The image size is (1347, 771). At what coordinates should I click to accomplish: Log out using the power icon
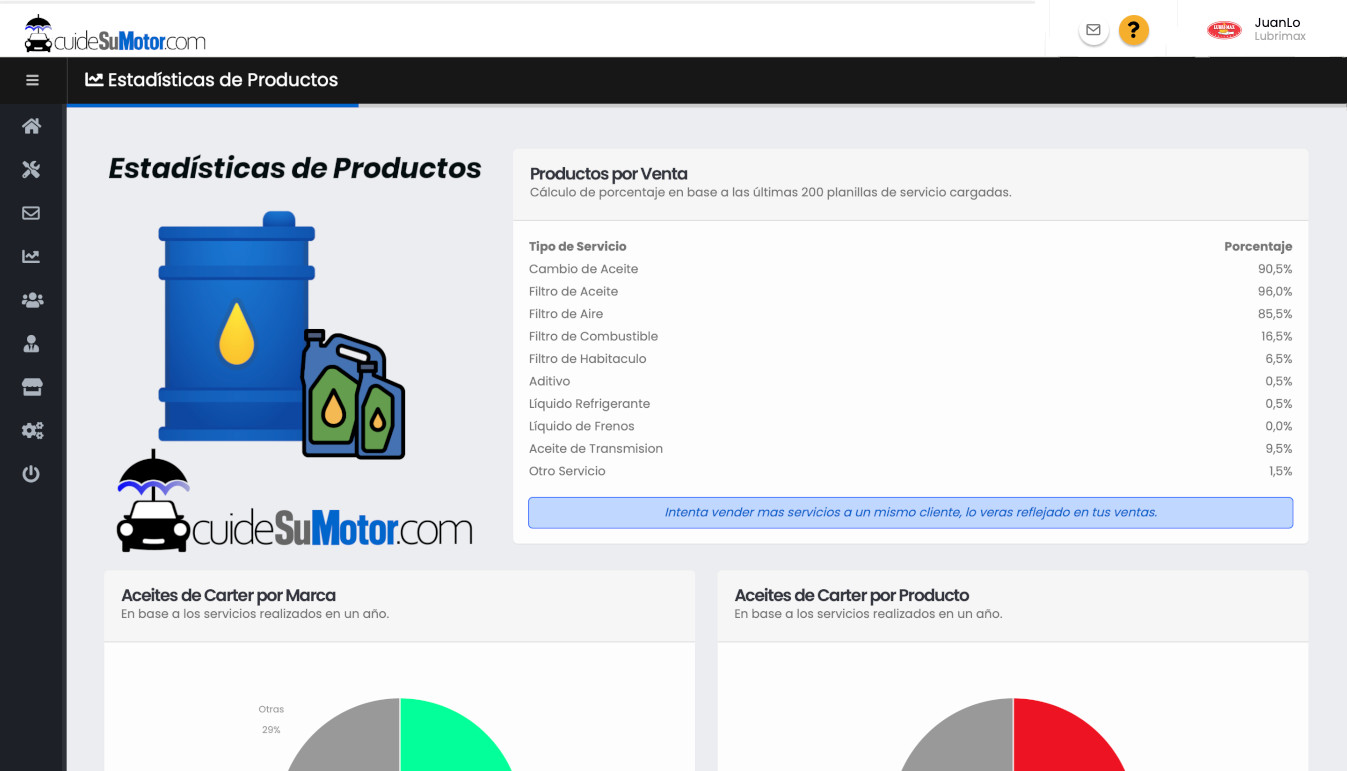click(32, 474)
